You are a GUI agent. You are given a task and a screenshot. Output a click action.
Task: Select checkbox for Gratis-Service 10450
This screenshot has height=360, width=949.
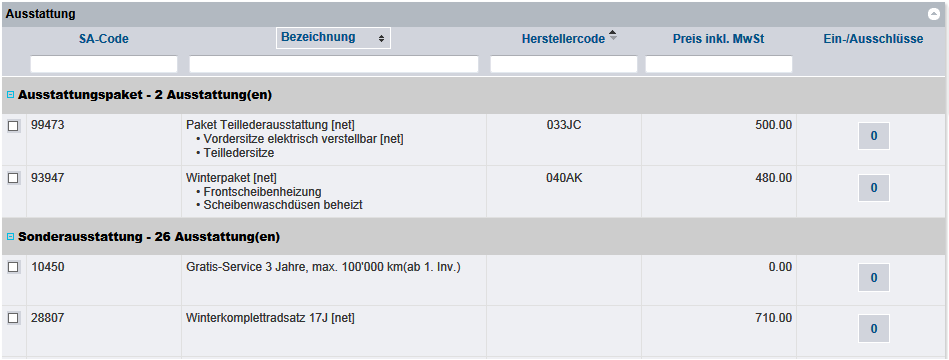pos(13,267)
